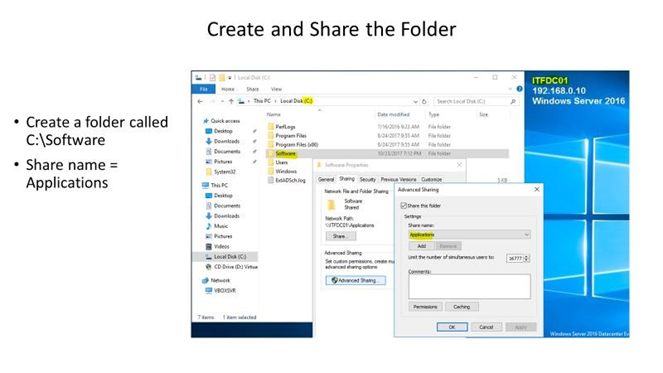Select CD Drive (D:) in sidebar

click(236, 267)
